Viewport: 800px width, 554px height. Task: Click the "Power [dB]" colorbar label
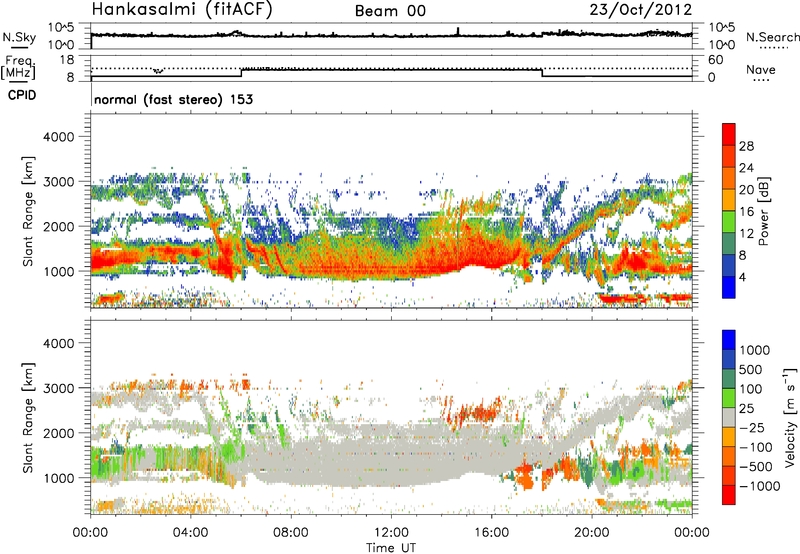click(763, 211)
